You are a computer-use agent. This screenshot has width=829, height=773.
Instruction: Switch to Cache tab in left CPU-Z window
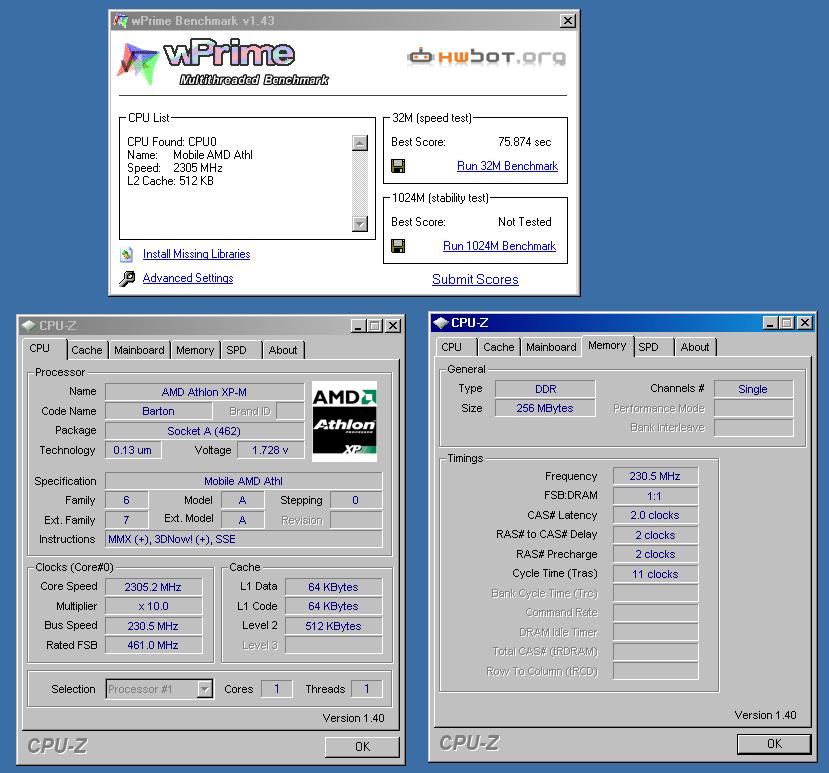coord(87,350)
